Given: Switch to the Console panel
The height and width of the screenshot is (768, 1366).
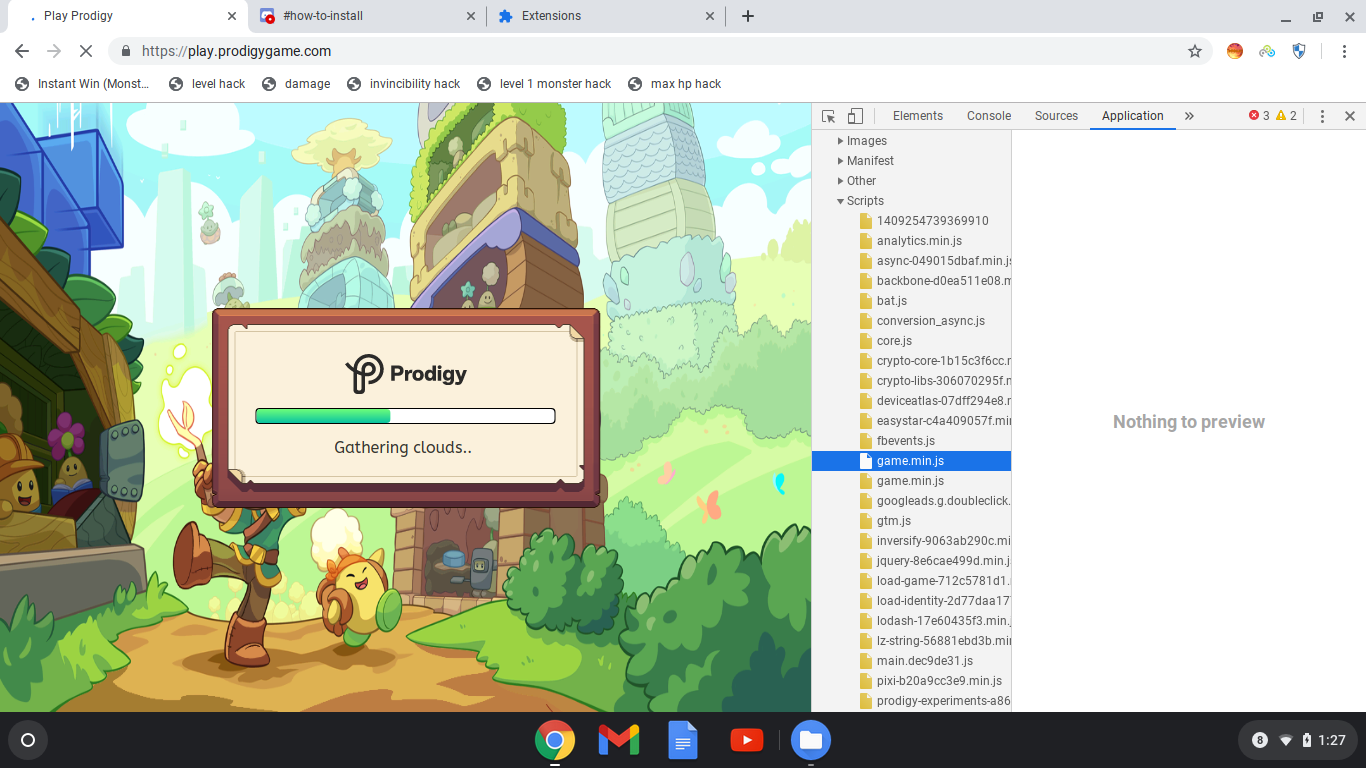Looking at the screenshot, I should click(x=988, y=115).
